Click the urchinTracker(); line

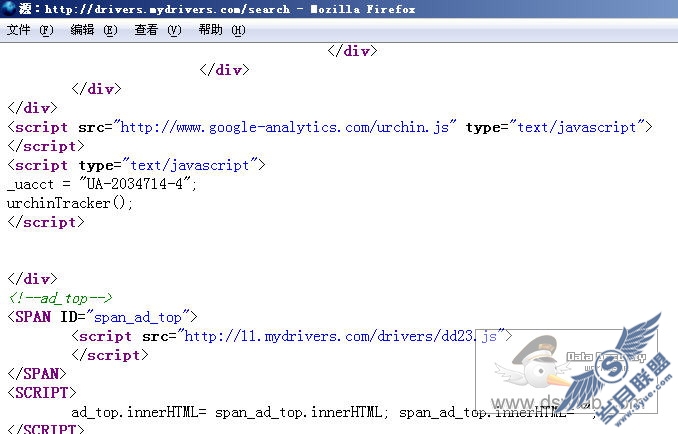[x=70, y=203]
